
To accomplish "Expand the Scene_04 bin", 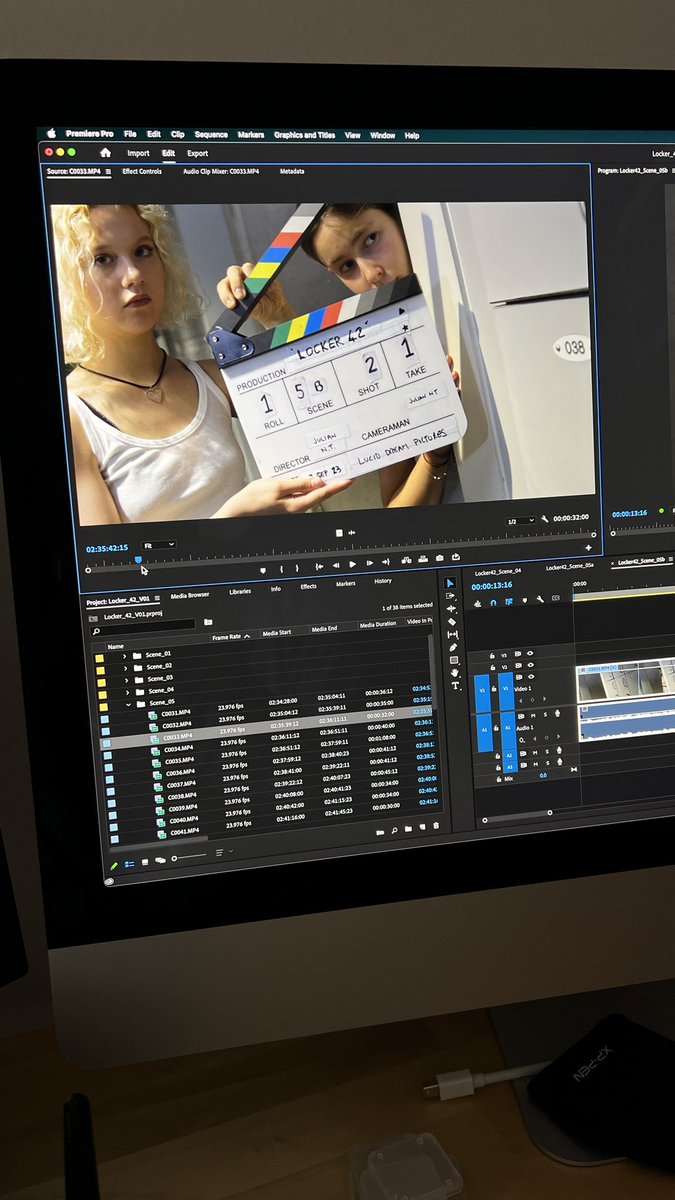I will [x=128, y=693].
